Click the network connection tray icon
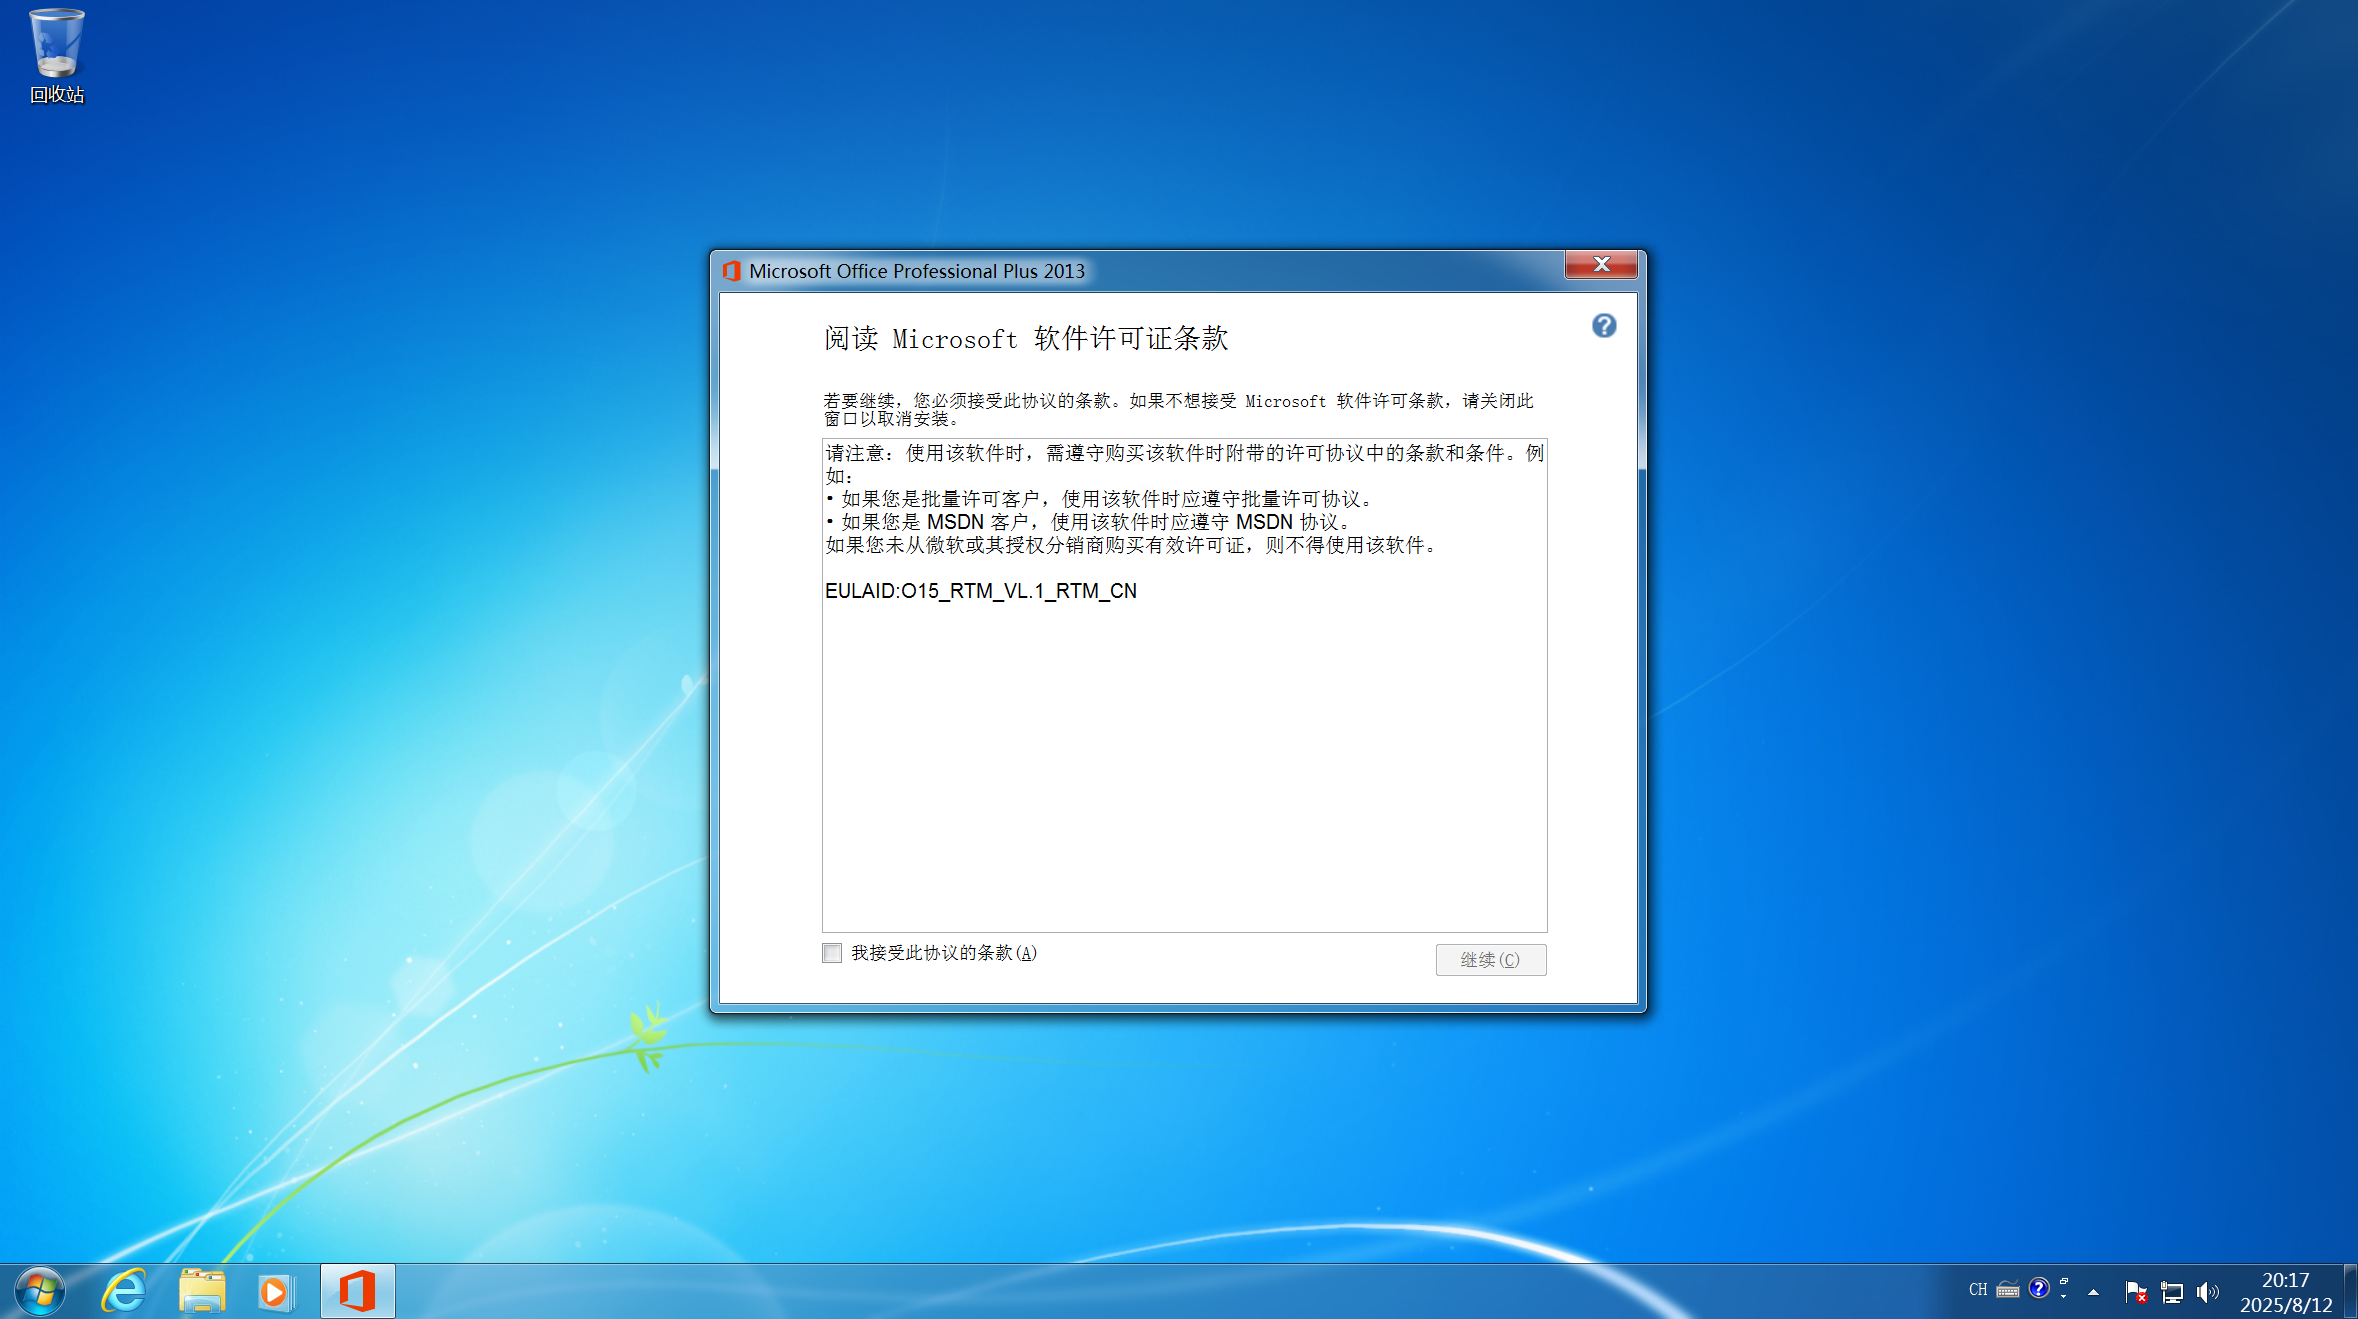The width and height of the screenshot is (2358, 1319). 2171,1292
